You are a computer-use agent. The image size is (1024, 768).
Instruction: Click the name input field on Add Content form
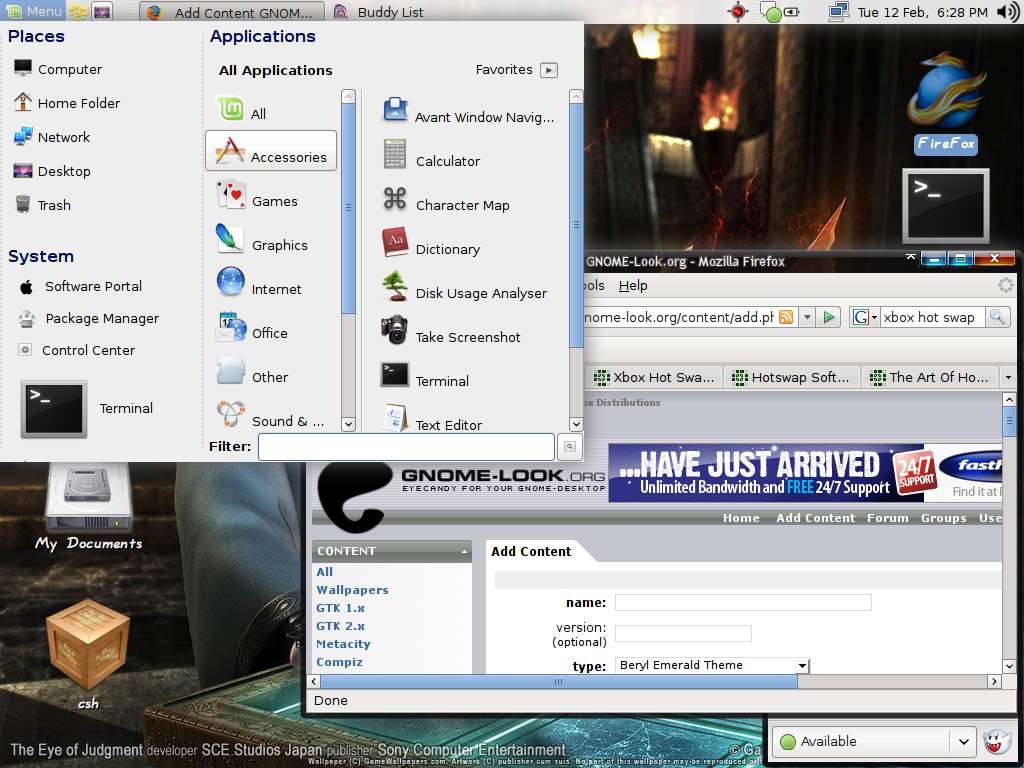click(x=743, y=602)
